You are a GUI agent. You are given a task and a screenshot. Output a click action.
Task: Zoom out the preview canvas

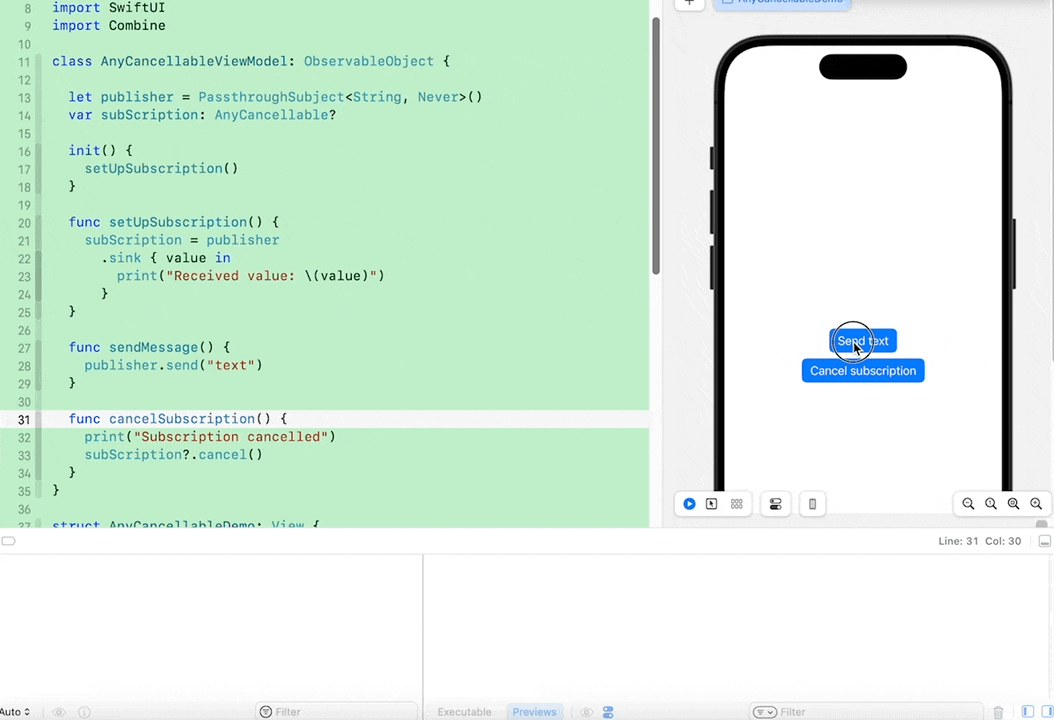coord(968,504)
